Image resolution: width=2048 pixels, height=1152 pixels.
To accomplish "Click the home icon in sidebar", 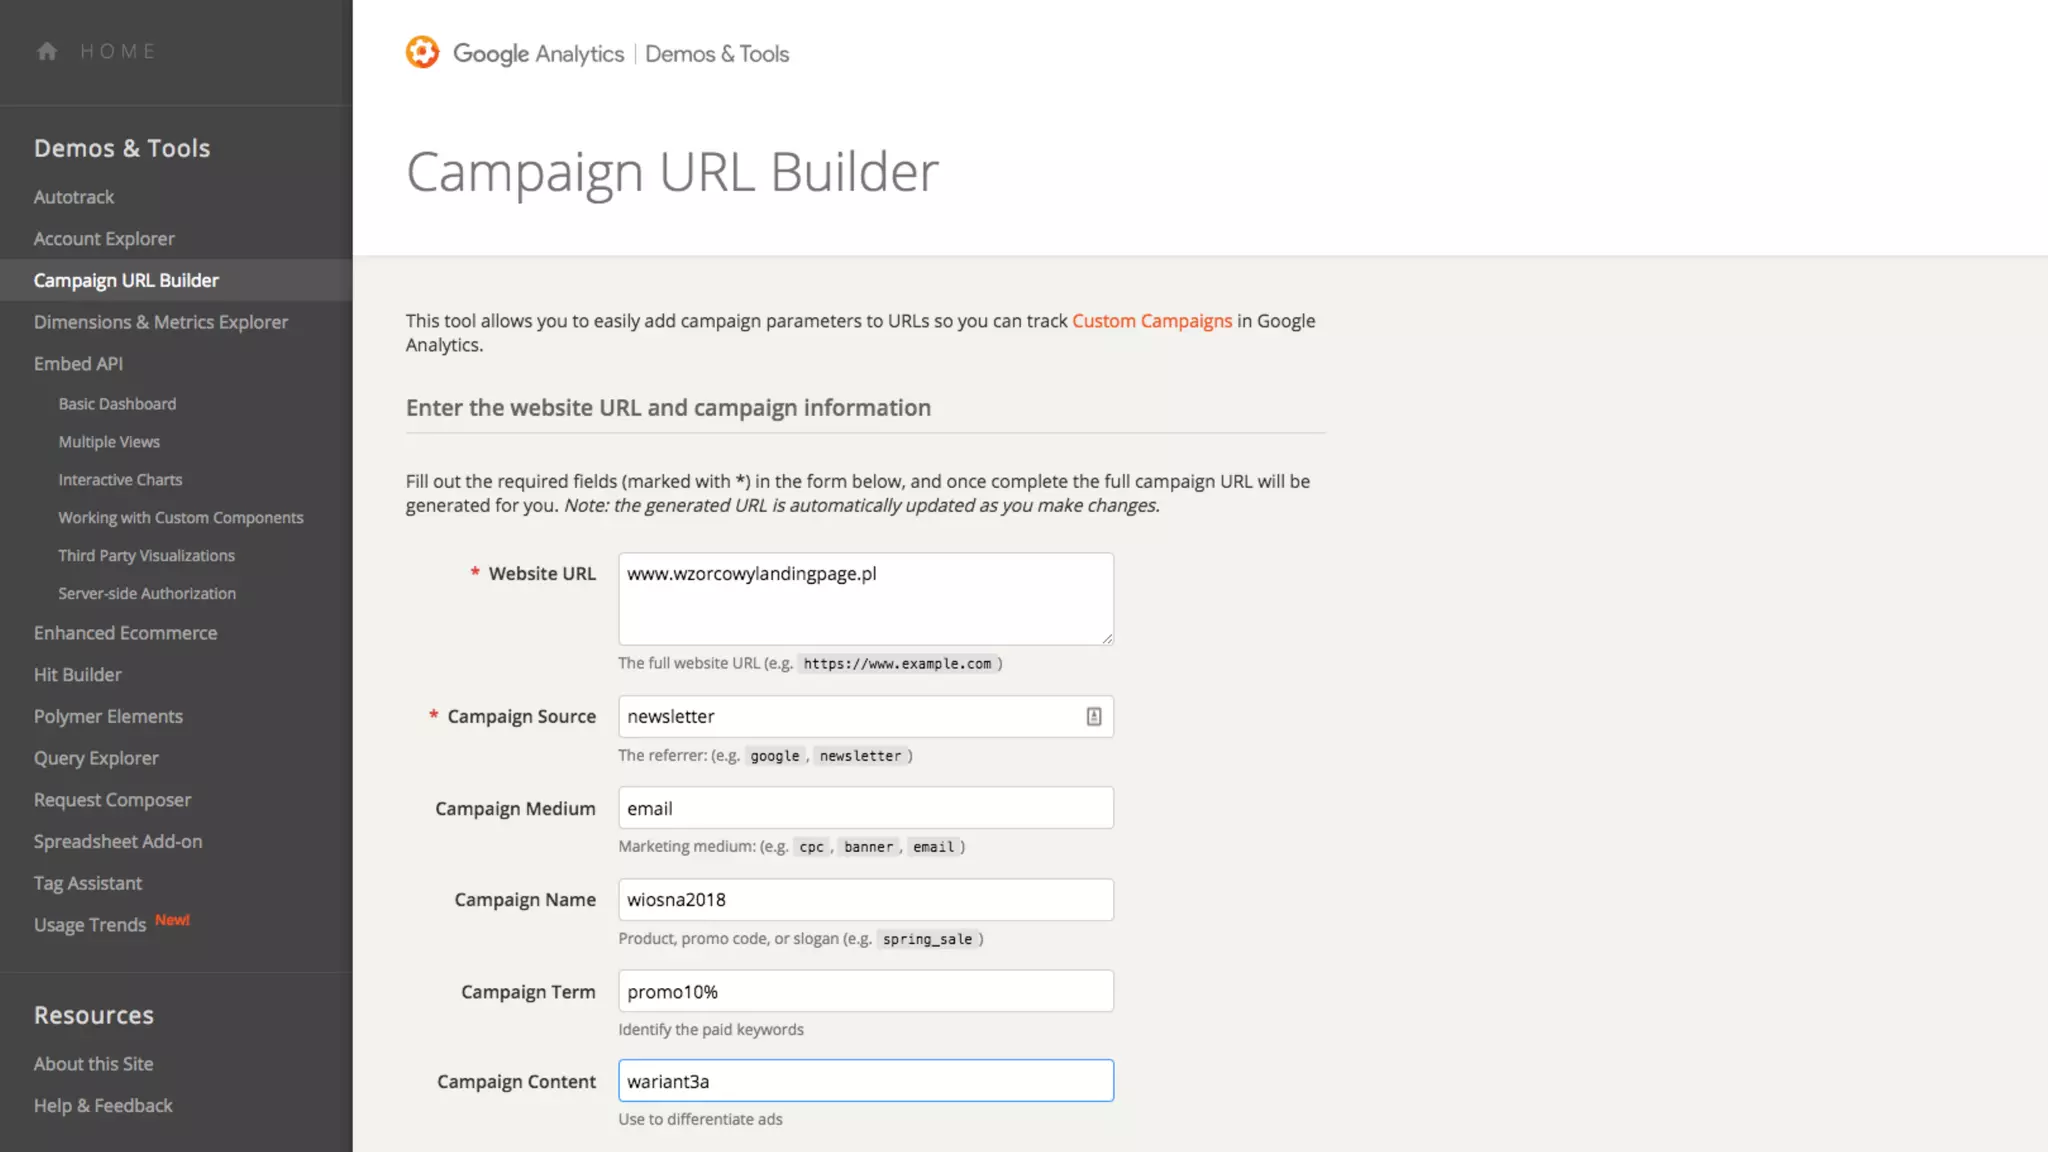I will 47,51.
